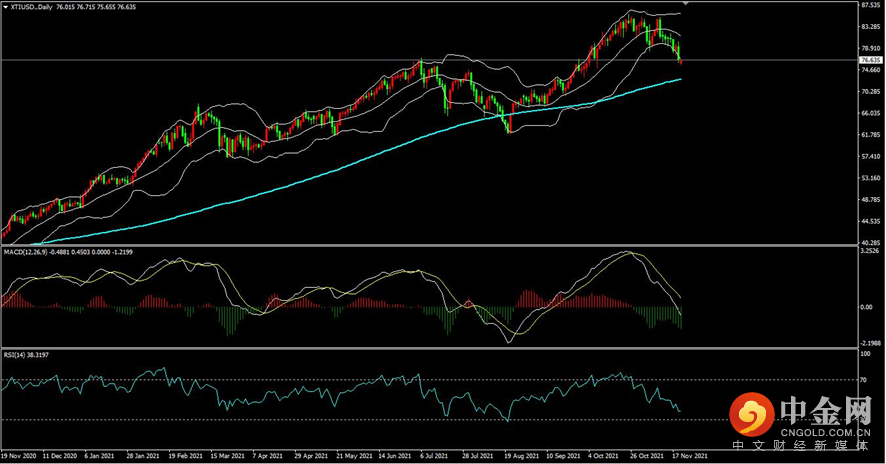
Task: Select the 10 Sep 2021 date label
Action: point(563,456)
